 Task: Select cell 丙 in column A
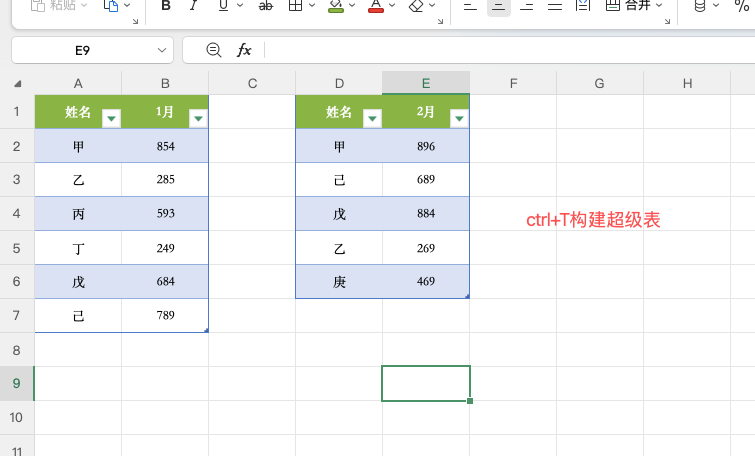78,214
